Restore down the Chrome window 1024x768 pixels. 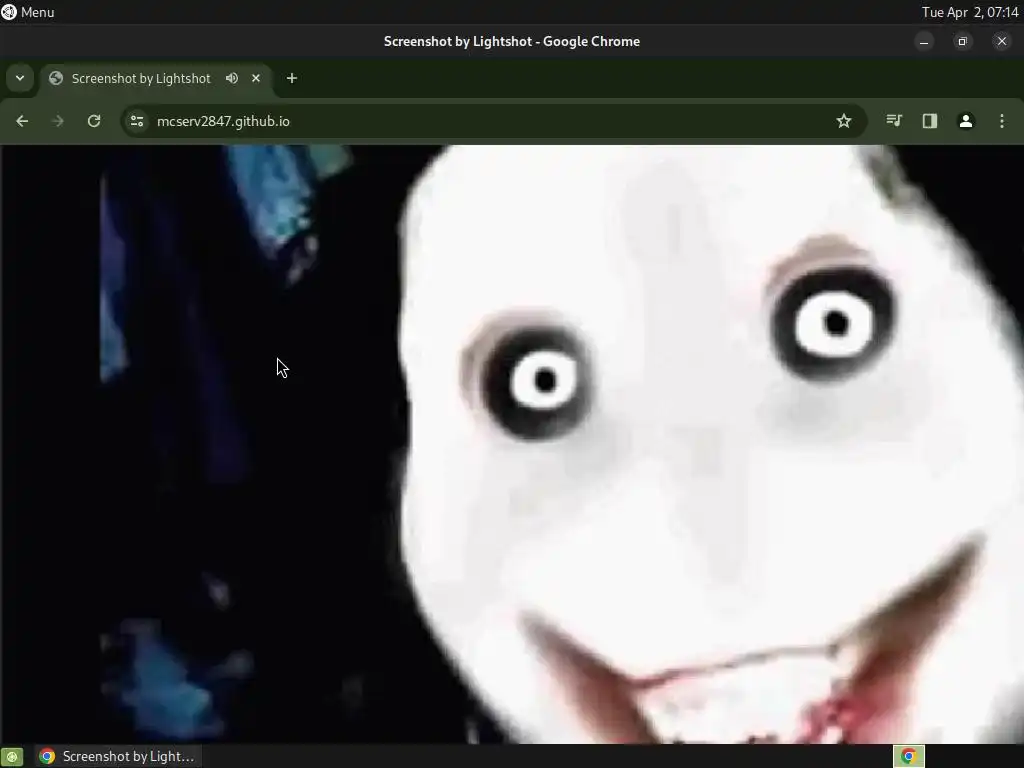(x=962, y=42)
